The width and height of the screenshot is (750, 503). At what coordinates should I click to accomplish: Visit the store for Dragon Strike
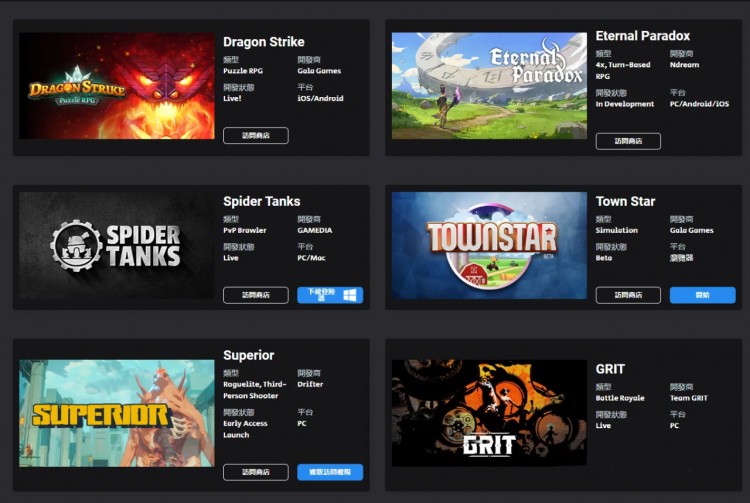tap(256, 135)
